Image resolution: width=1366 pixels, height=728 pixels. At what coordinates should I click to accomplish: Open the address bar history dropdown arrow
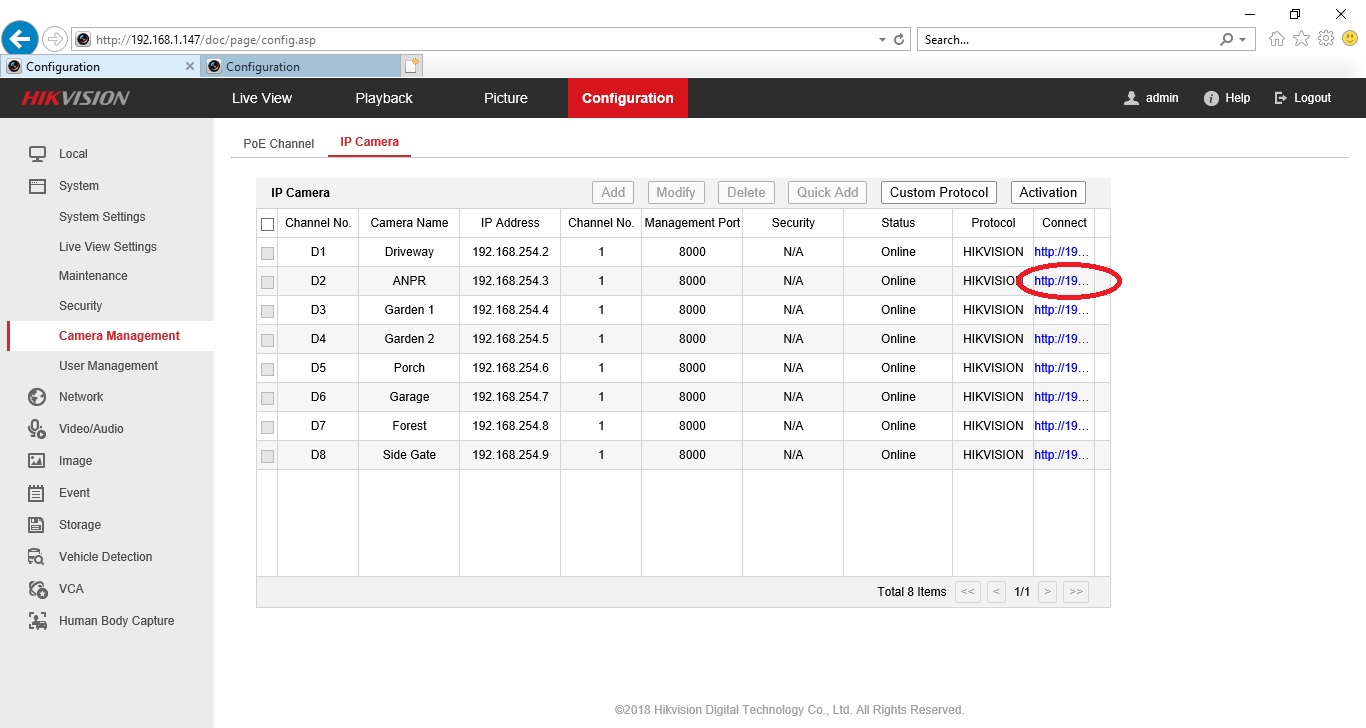881,40
